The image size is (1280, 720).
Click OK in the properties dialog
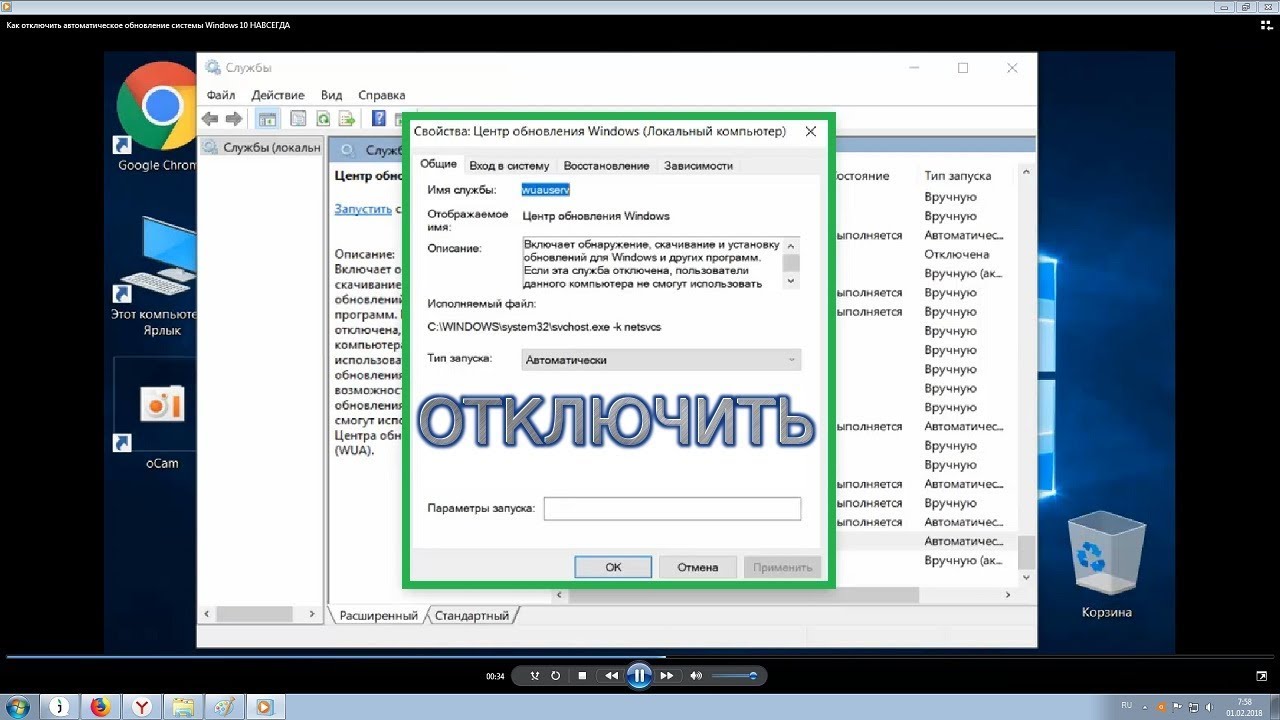tap(613, 567)
